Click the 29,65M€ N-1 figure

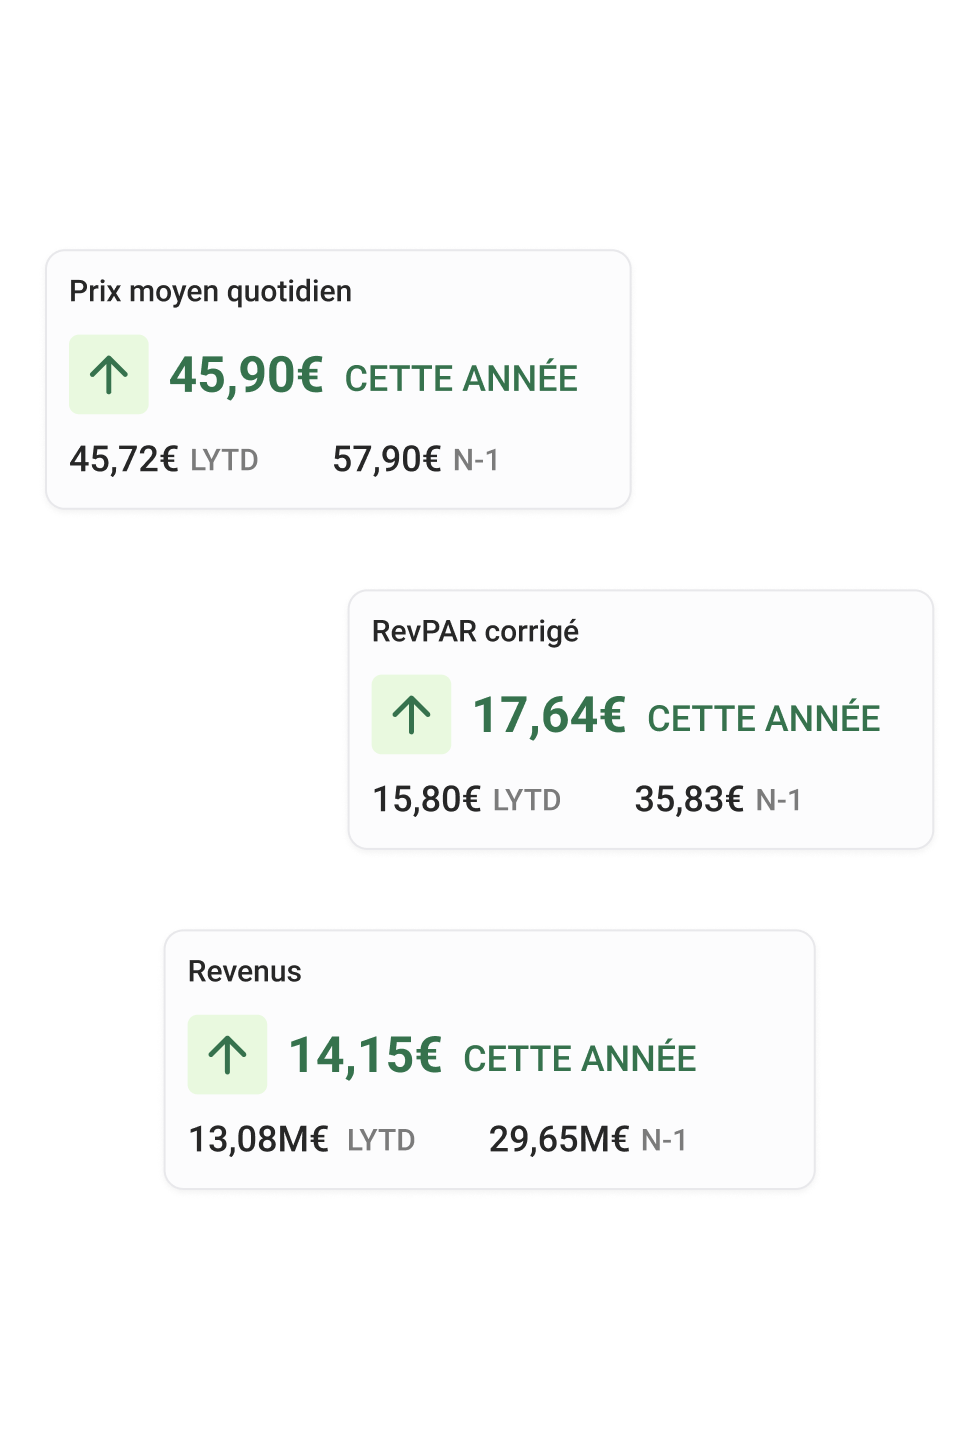coord(558,1140)
